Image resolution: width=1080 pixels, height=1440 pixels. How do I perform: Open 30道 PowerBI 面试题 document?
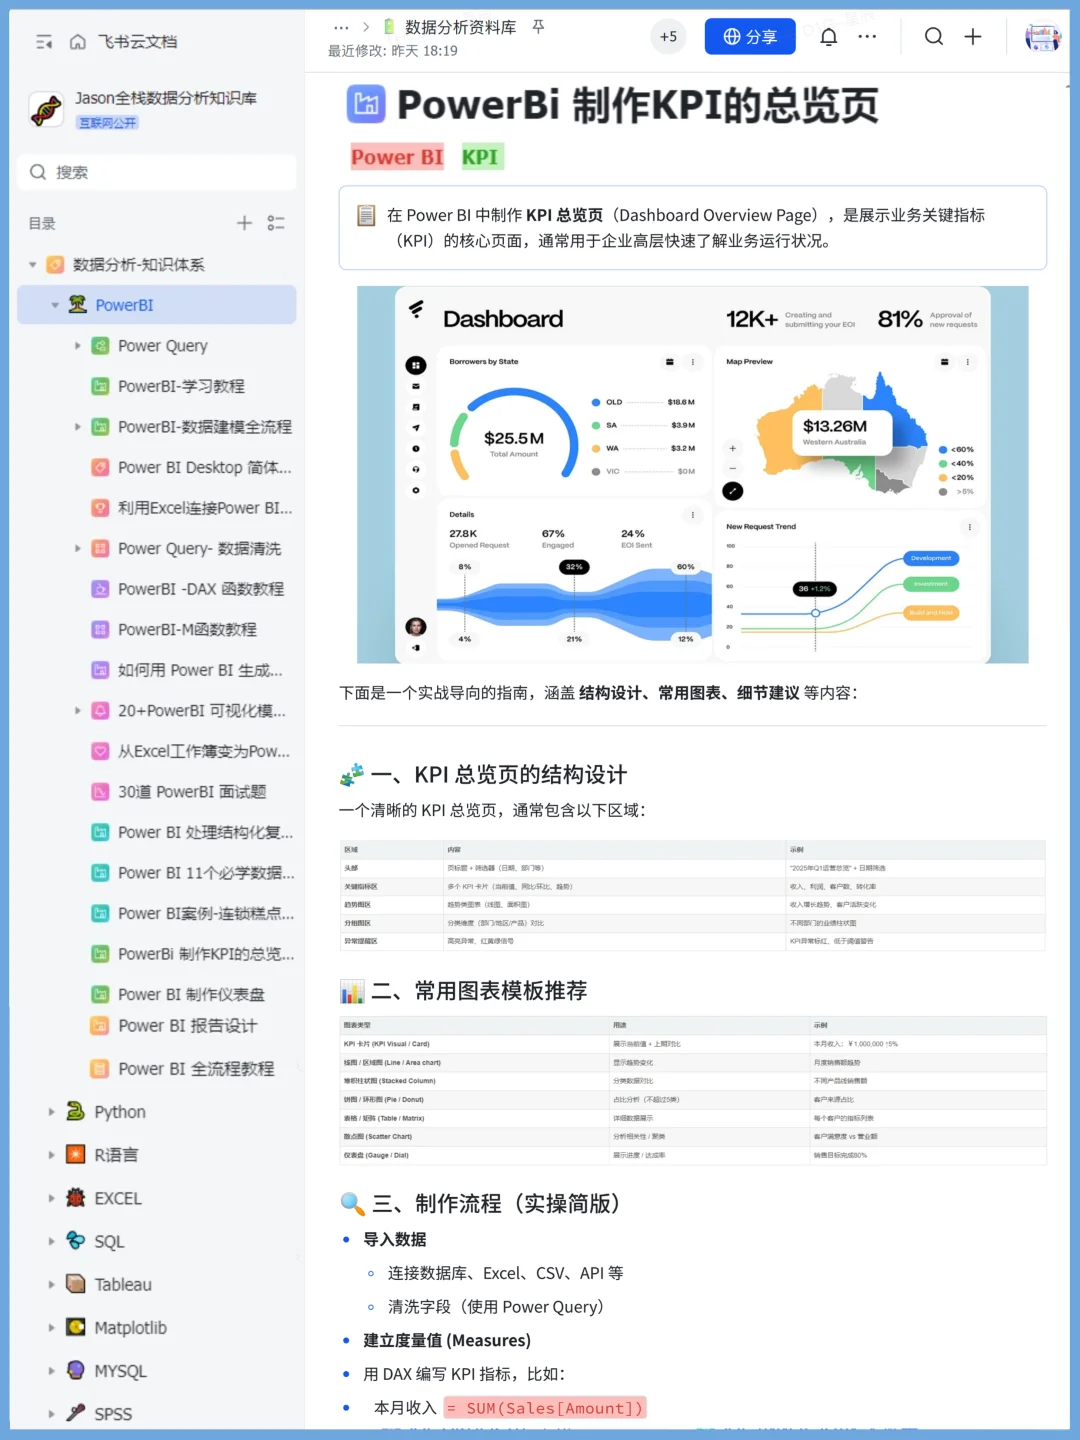click(x=192, y=792)
